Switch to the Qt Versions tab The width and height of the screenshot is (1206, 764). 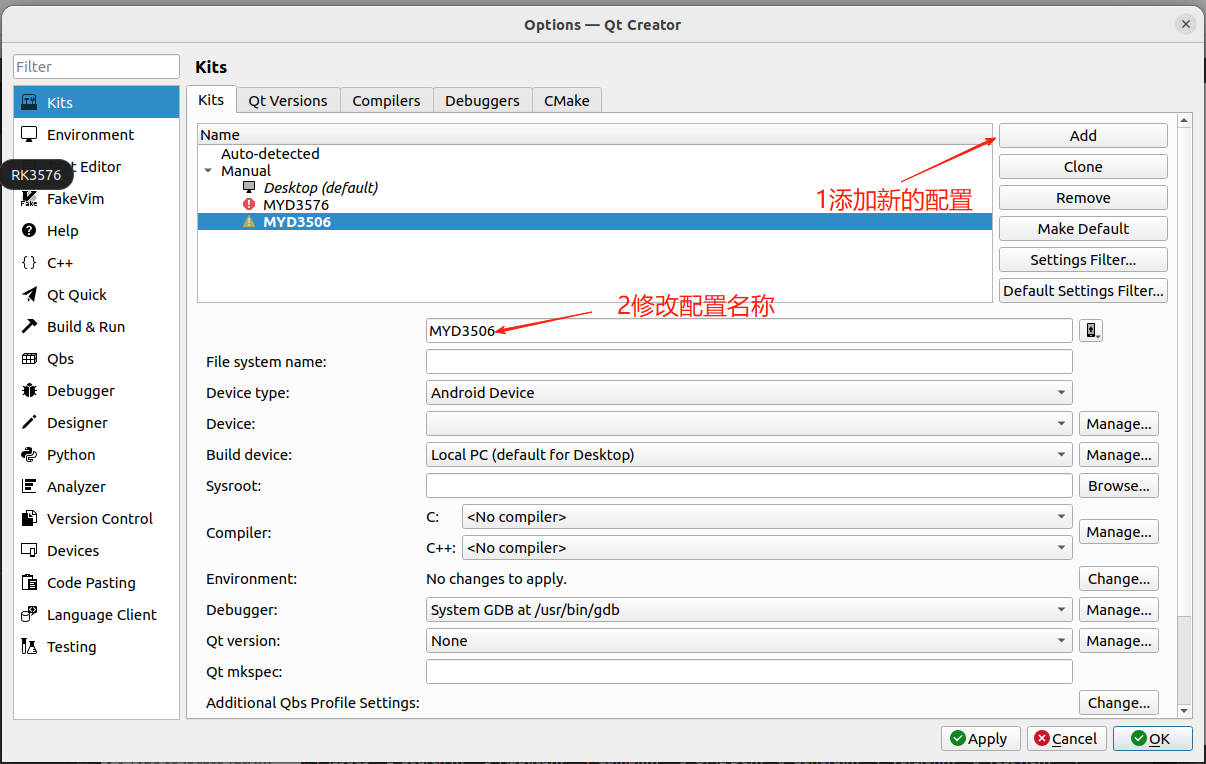(288, 100)
